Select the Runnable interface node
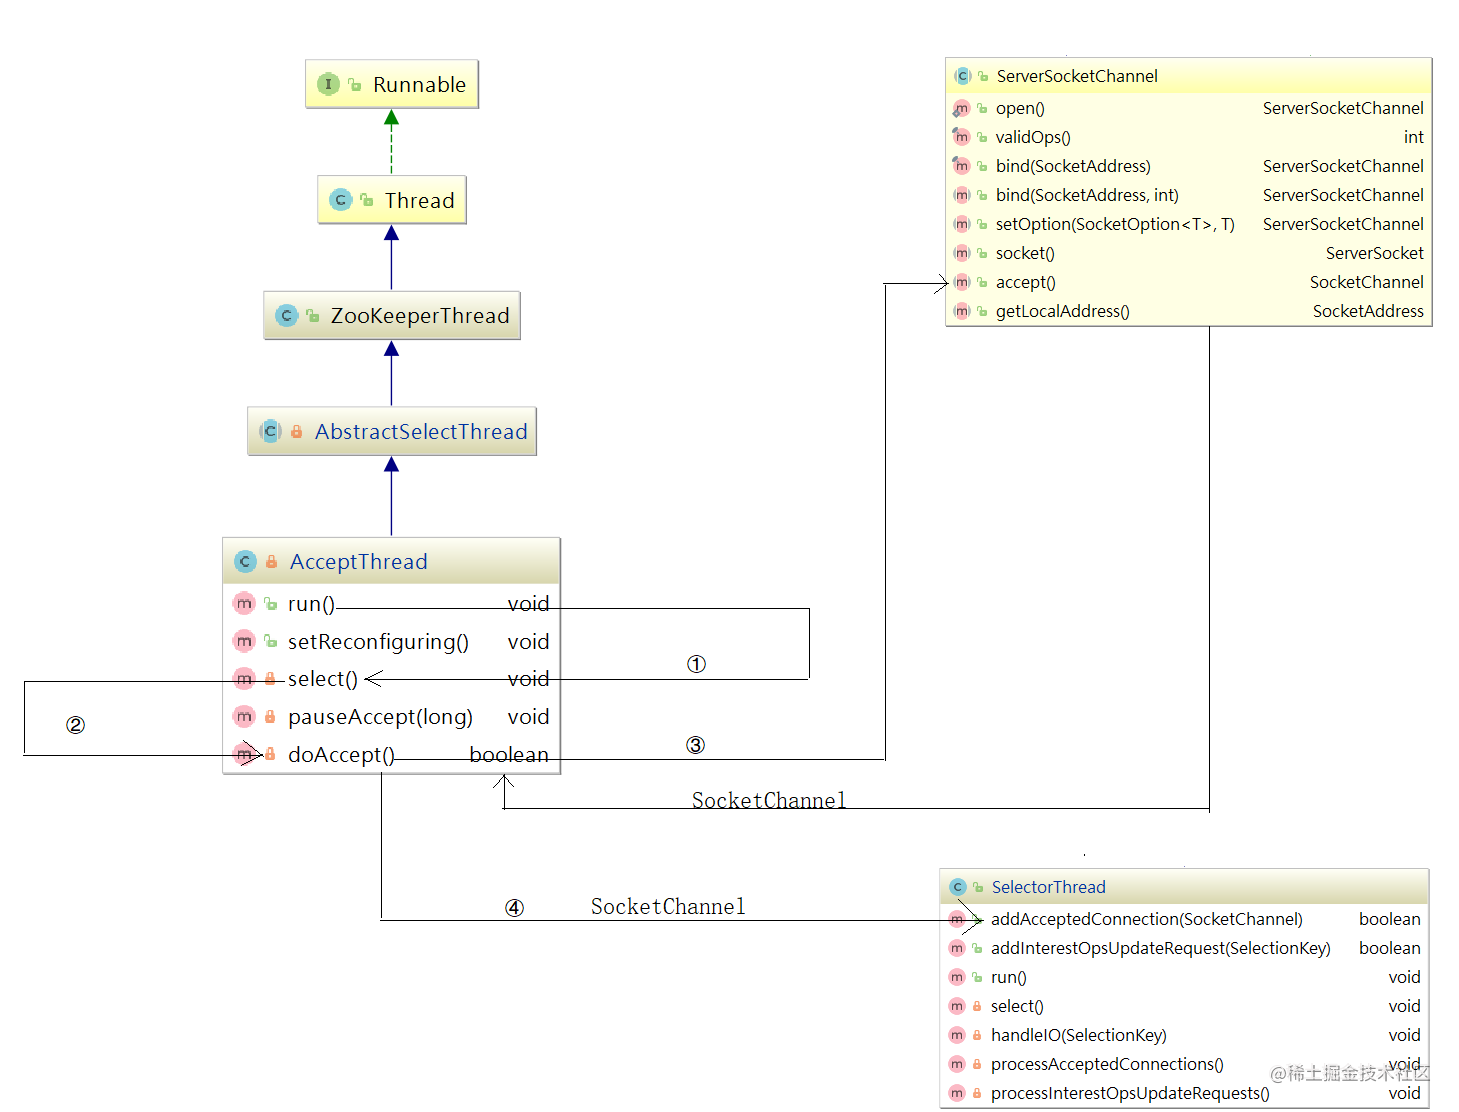This screenshot has width=1459, height=1112. point(392,84)
